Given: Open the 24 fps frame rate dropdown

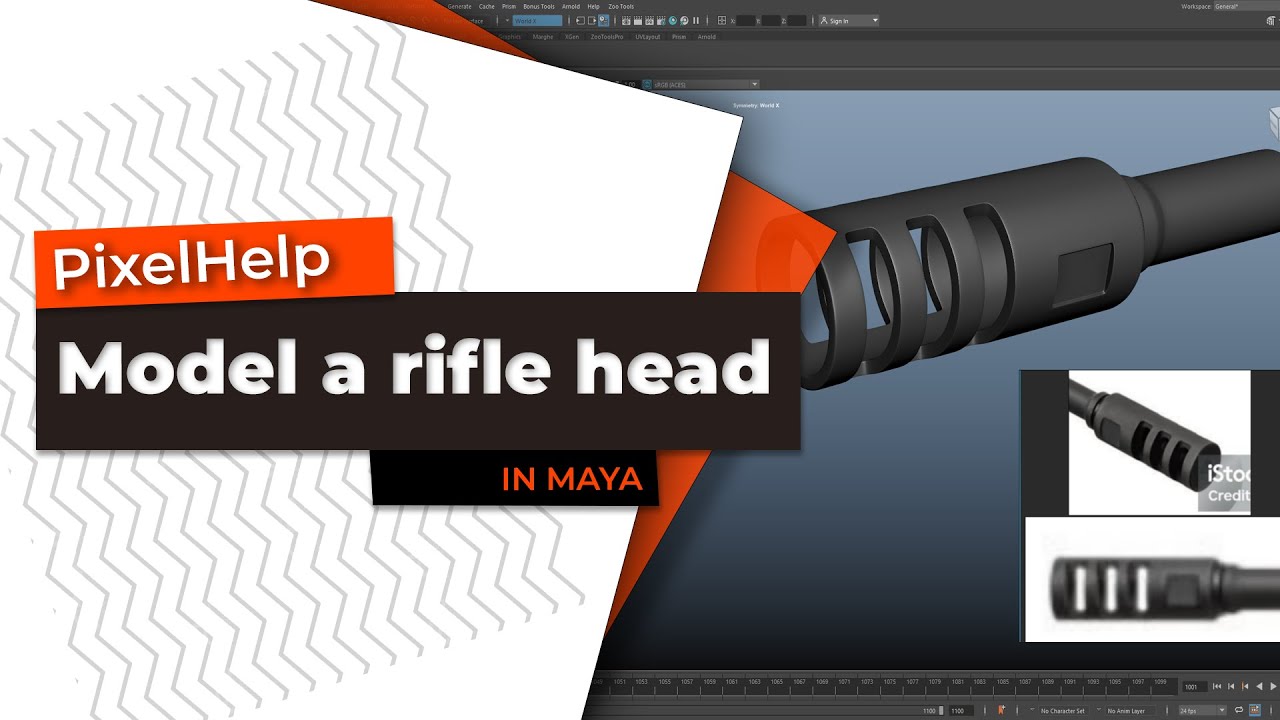Looking at the screenshot, I should [x=1203, y=711].
